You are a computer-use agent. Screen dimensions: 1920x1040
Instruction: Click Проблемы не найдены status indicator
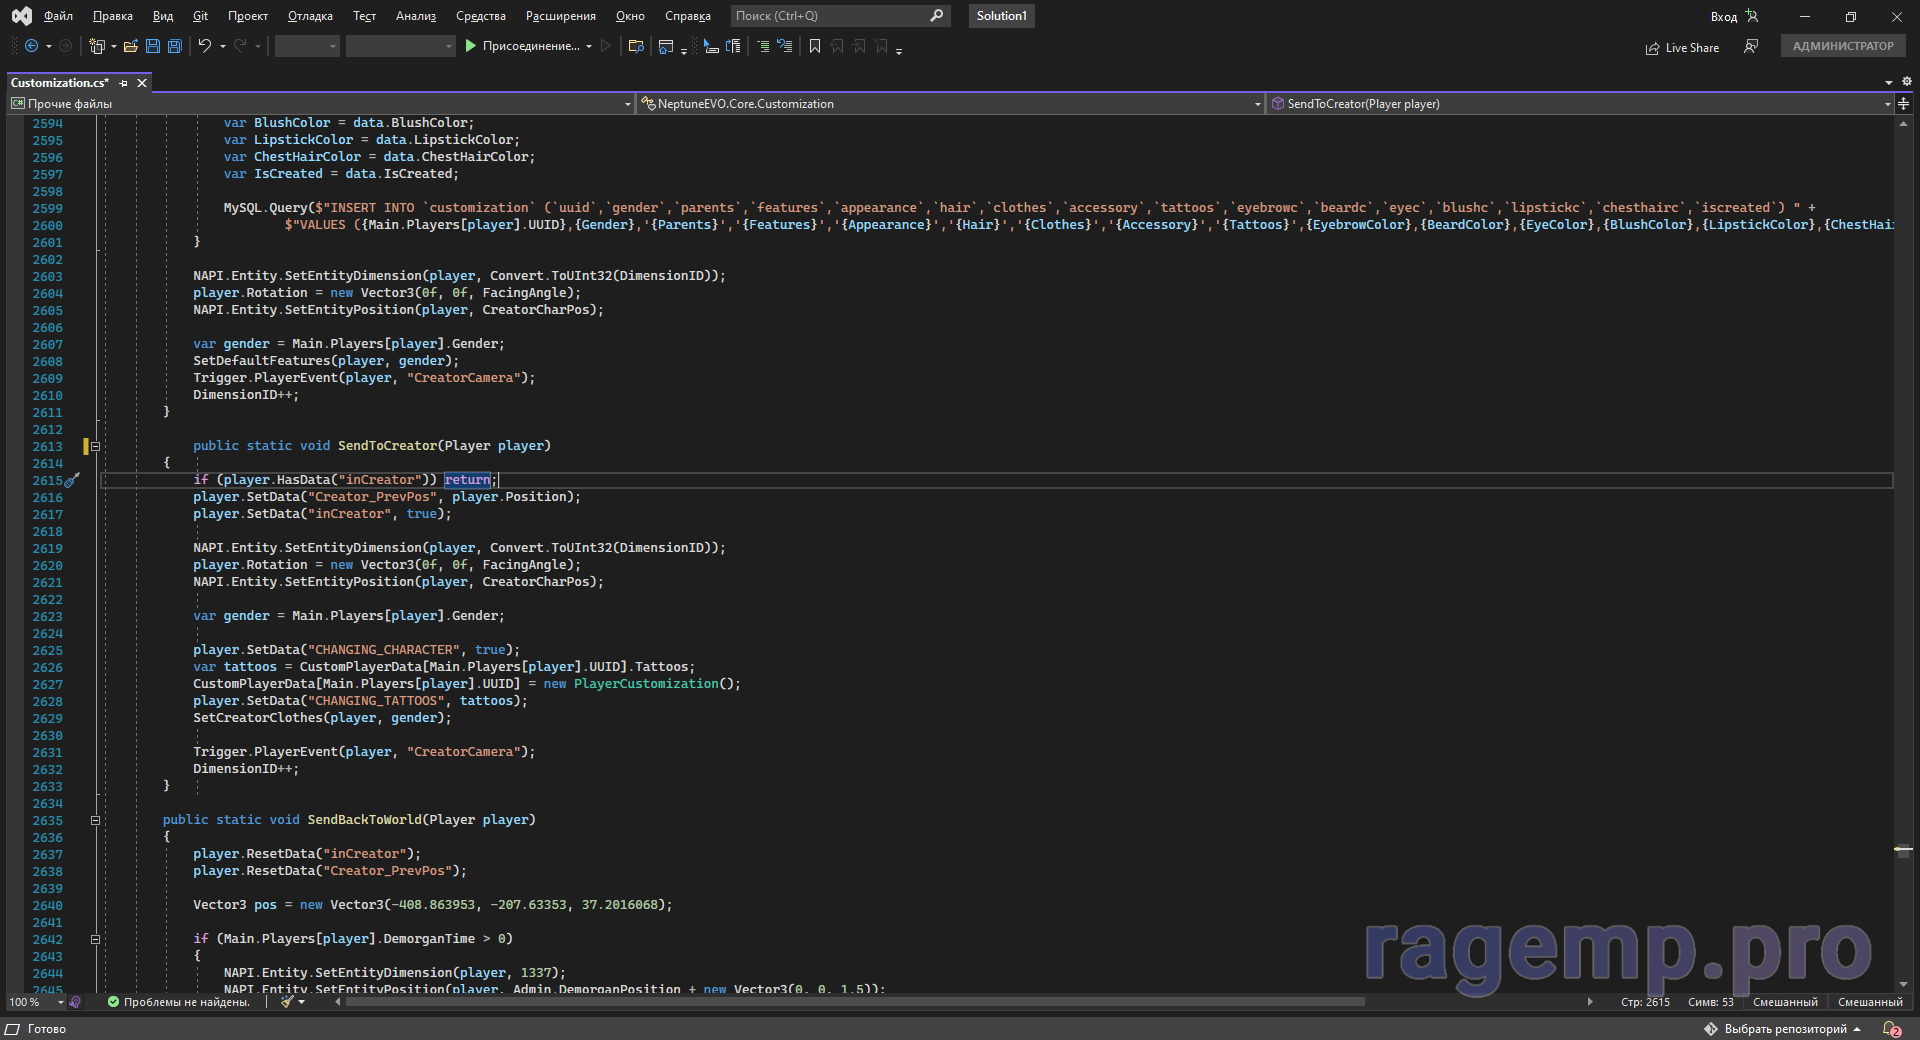tap(178, 1002)
